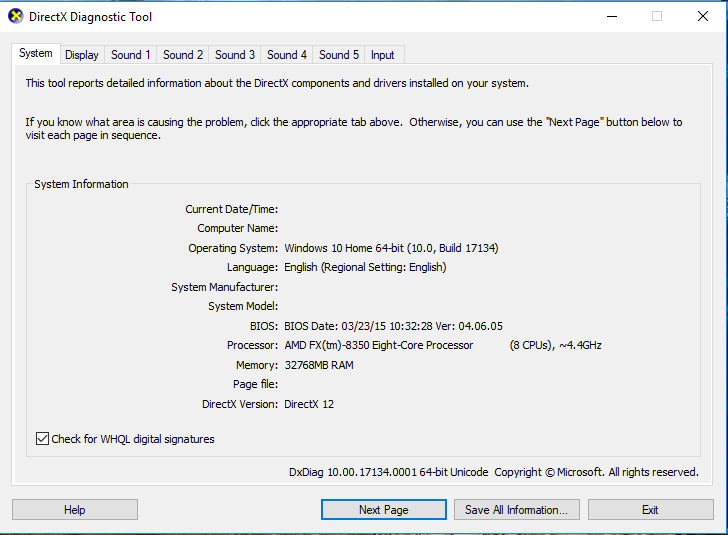Click the Windows 10 Home operating system value
The height and width of the screenshot is (535, 728).
(x=391, y=248)
